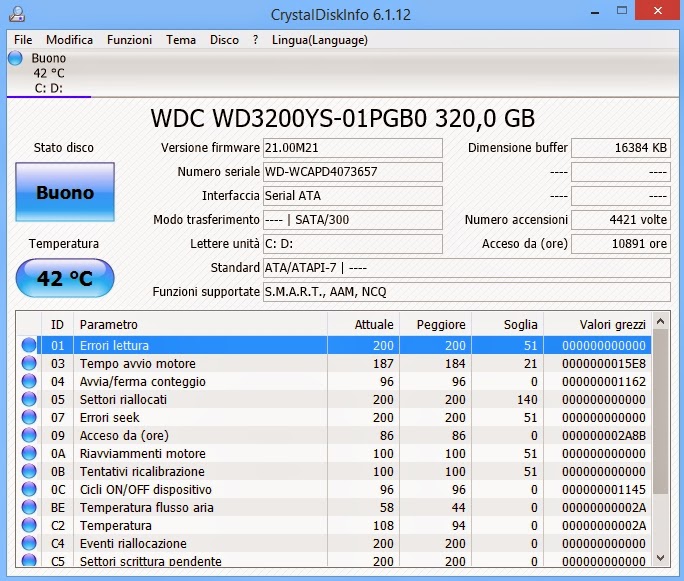Click the Buono disk health status button
The image size is (684, 581).
coord(65,192)
